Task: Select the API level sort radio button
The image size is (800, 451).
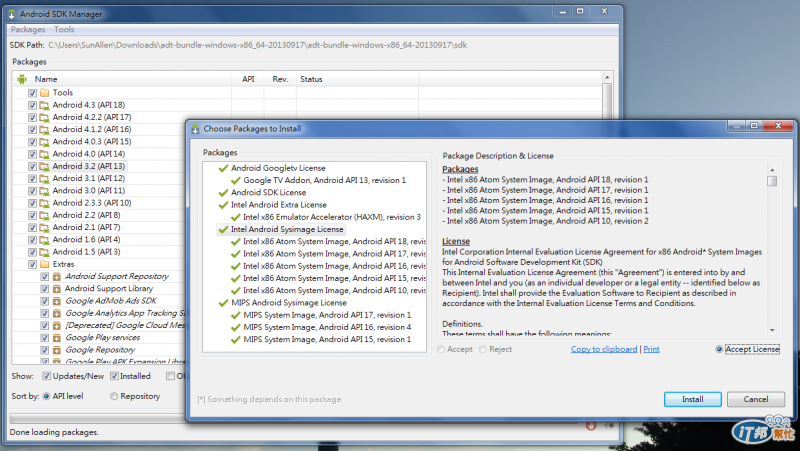Action: tap(46, 396)
